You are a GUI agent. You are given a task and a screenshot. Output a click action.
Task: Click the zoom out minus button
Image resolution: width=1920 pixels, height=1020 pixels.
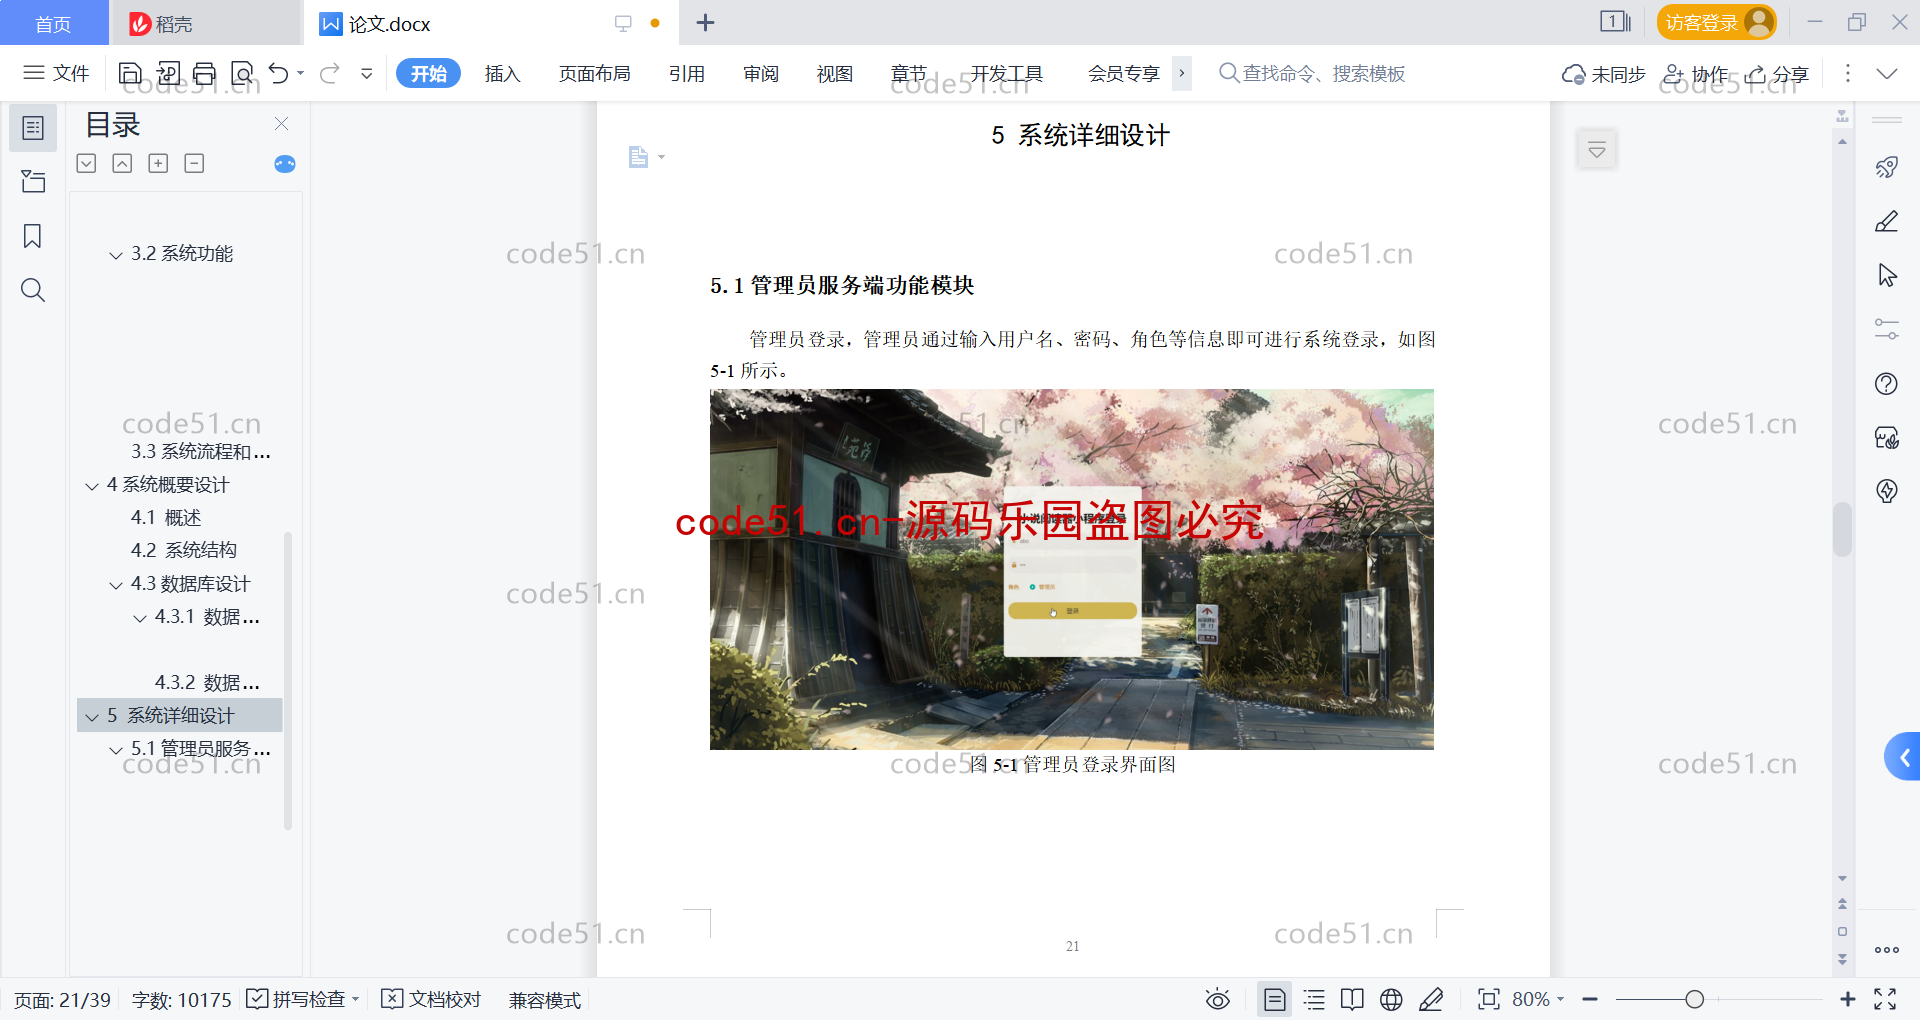pyautogui.click(x=1590, y=999)
